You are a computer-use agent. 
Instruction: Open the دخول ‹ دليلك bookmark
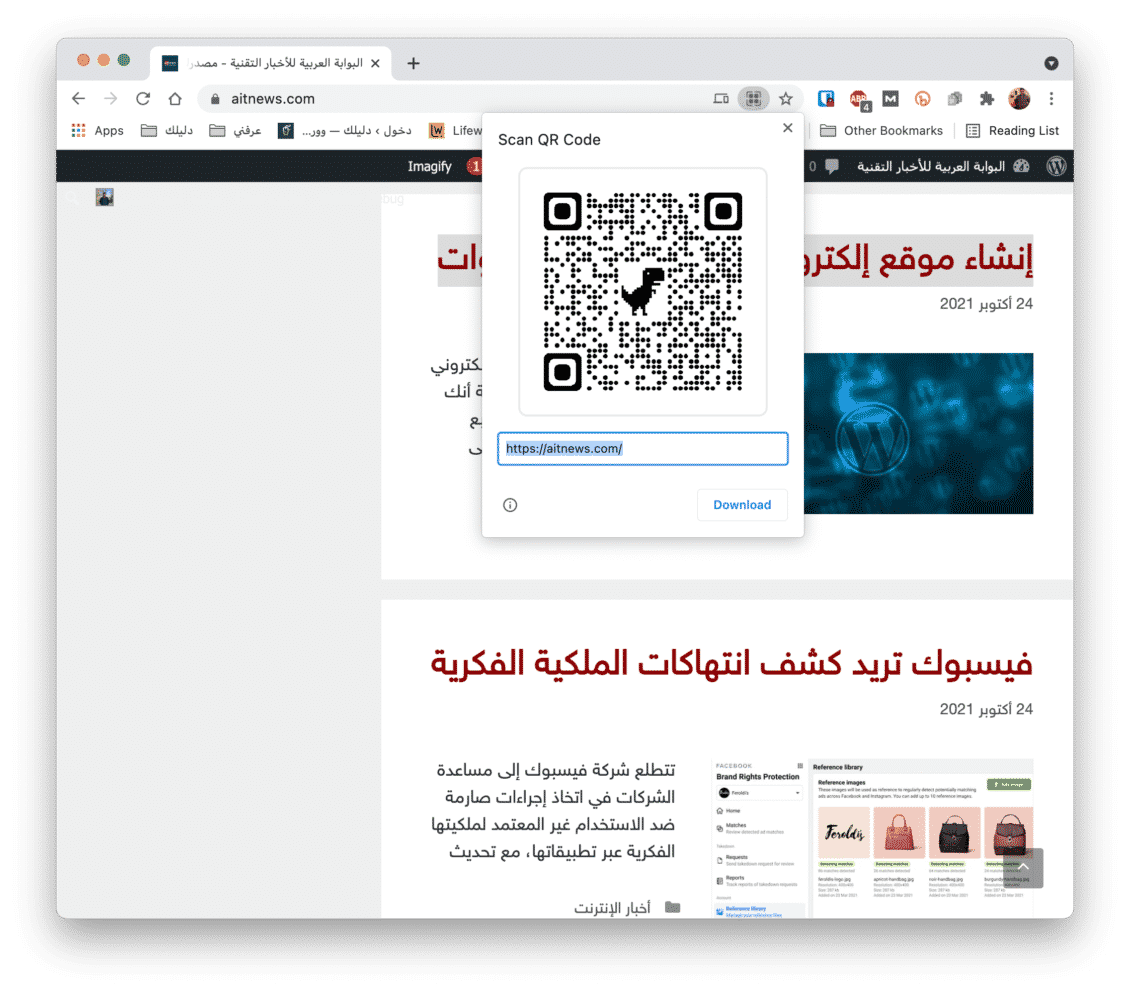pyautogui.click(x=345, y=130)
